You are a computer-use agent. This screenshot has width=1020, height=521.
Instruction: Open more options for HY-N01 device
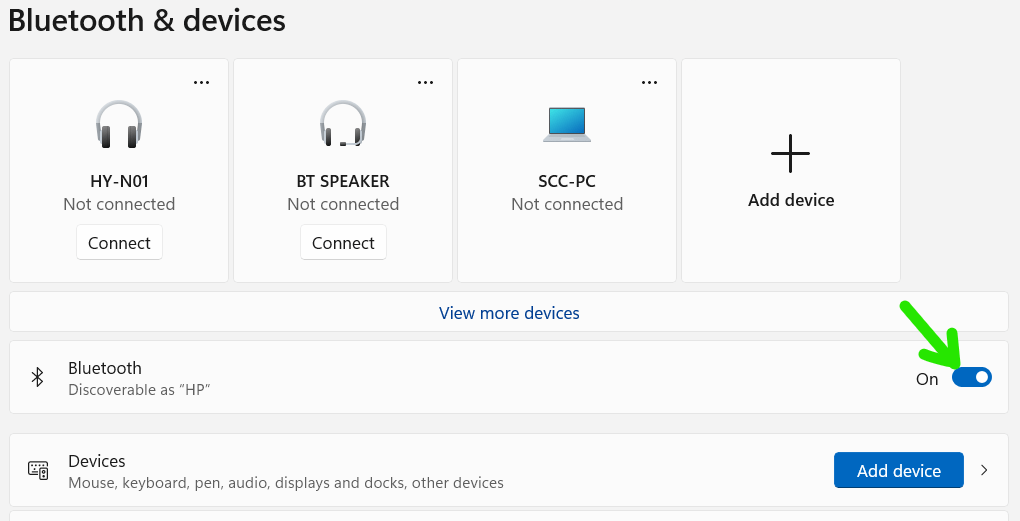[202, 83]
